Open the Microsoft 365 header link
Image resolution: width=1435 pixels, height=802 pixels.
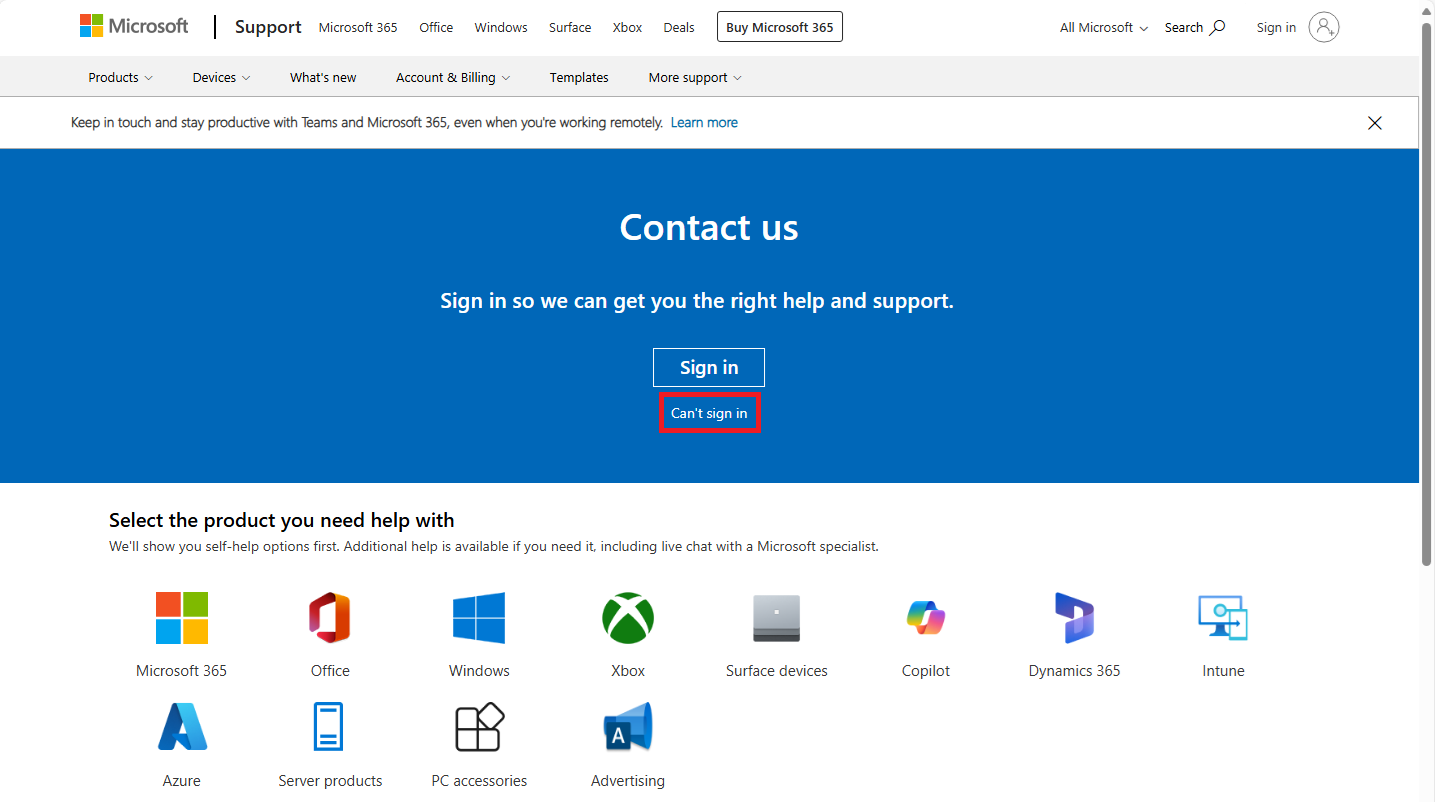(358, 27)
